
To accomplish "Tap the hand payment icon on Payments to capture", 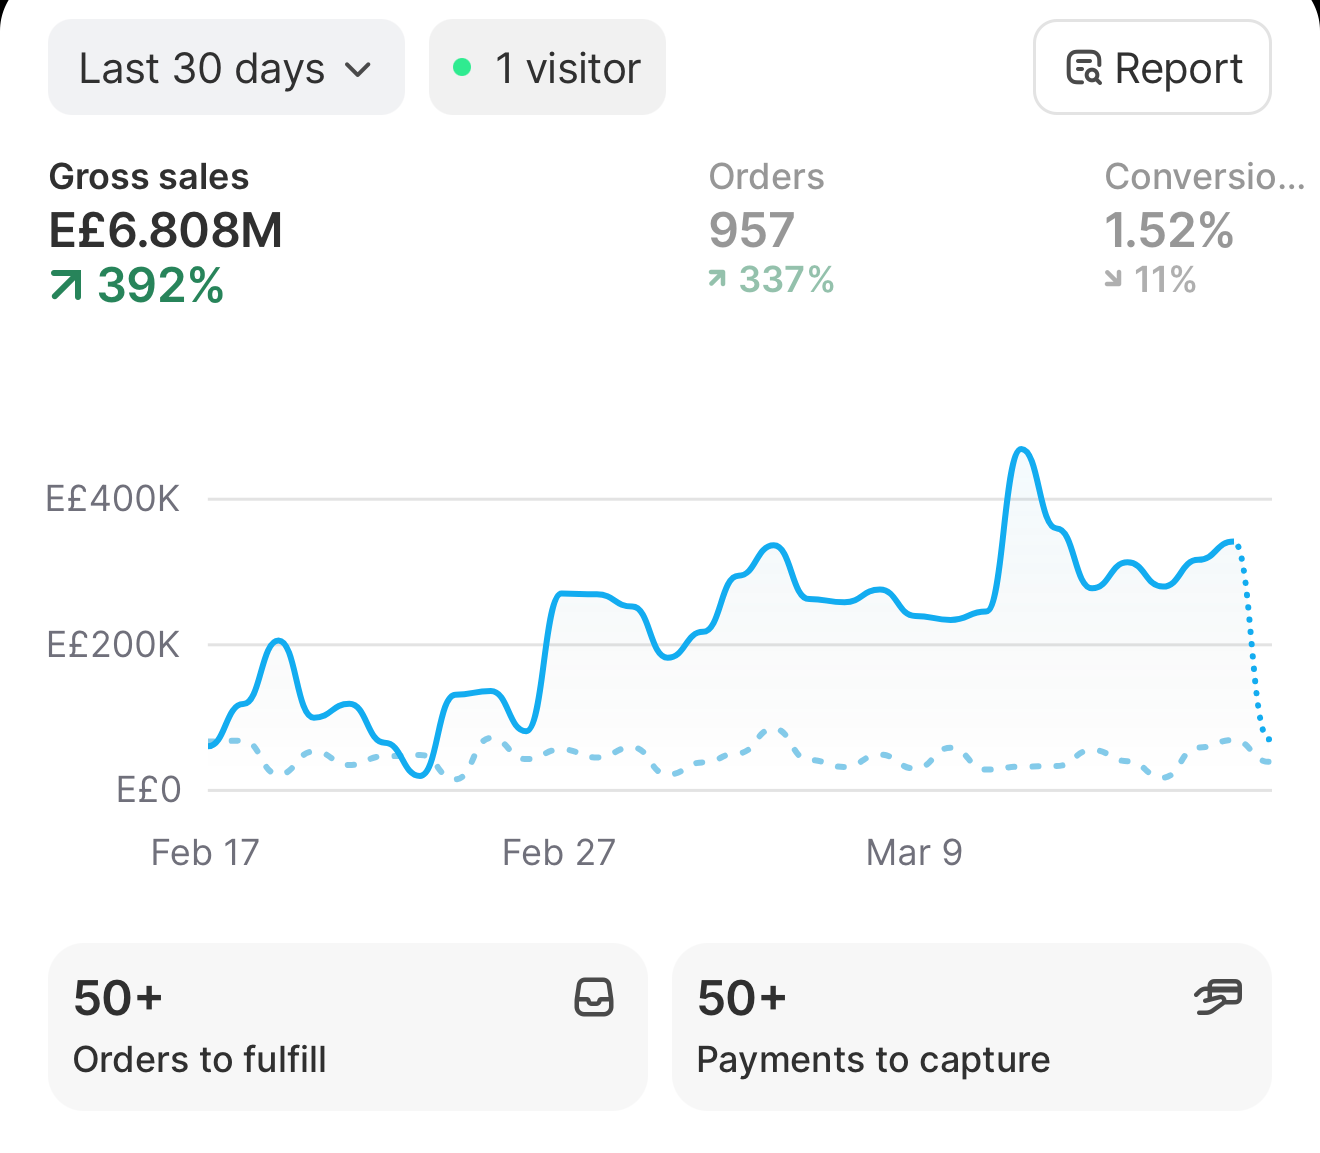I will [x=1218, y=997].
